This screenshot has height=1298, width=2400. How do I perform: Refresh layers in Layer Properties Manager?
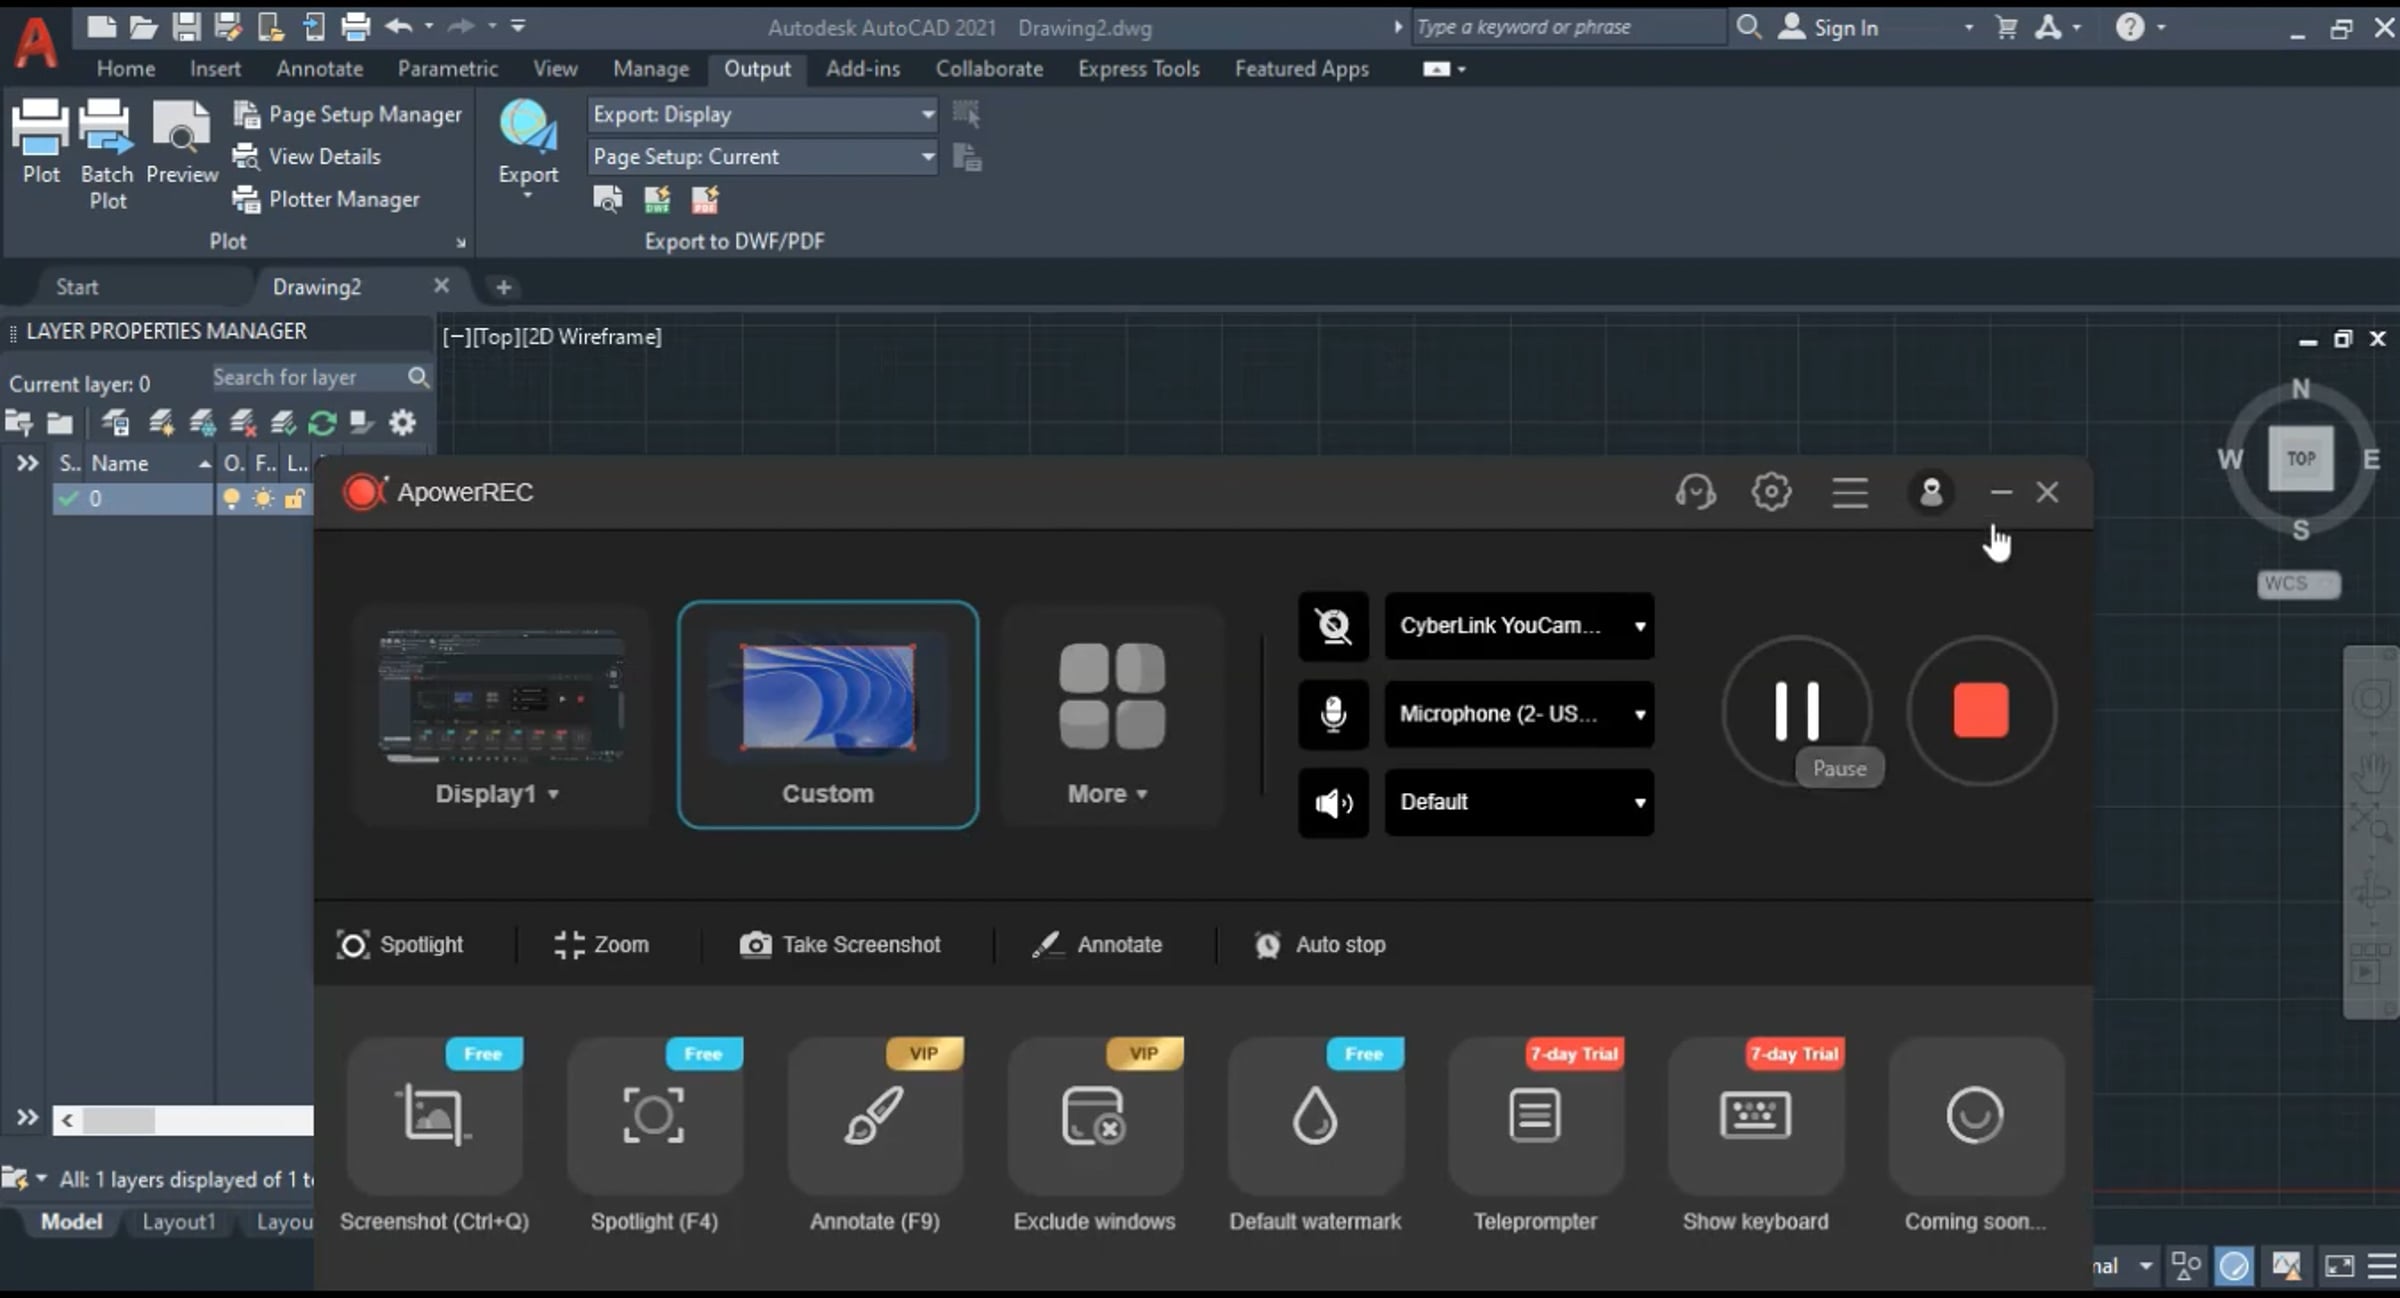(x=322, y=423)
